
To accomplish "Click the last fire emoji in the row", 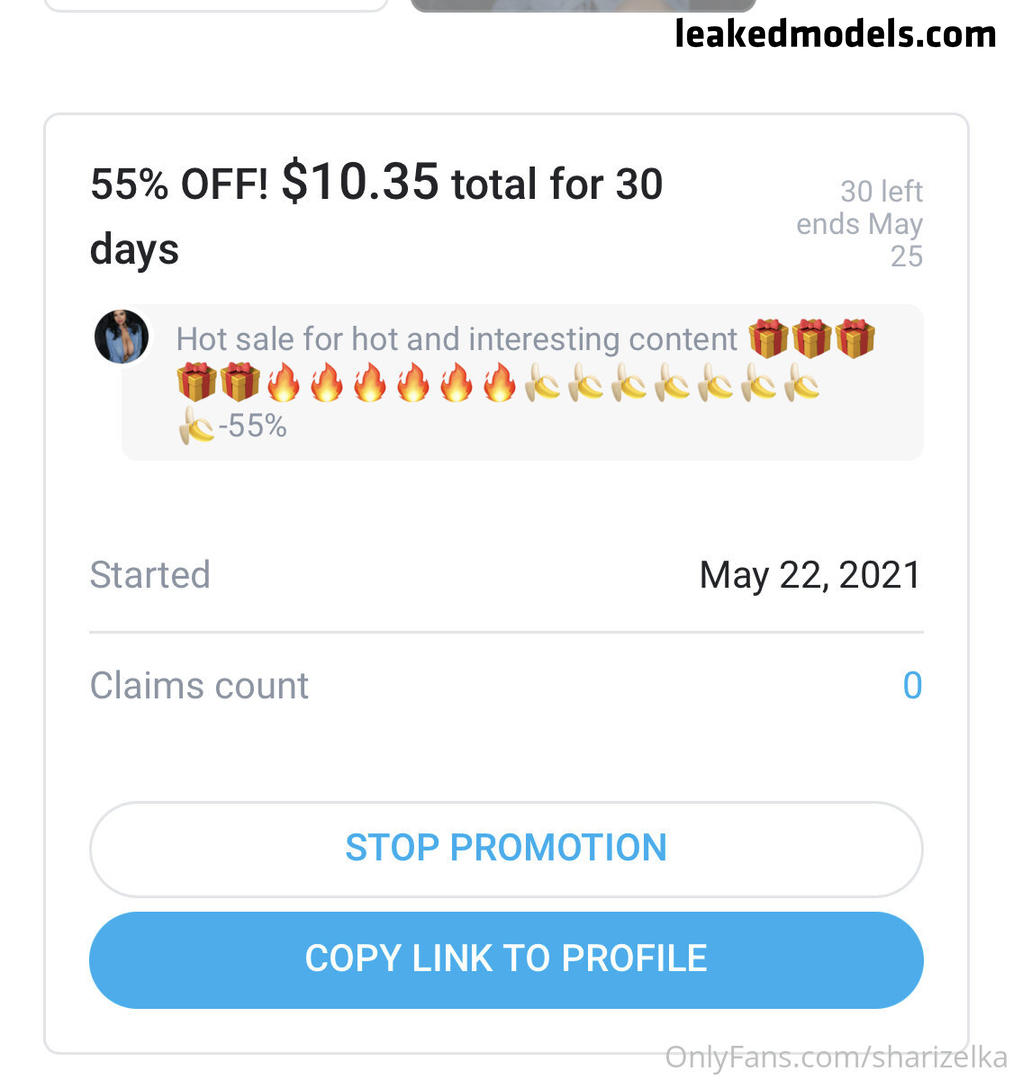I will (x=500, y=382).
